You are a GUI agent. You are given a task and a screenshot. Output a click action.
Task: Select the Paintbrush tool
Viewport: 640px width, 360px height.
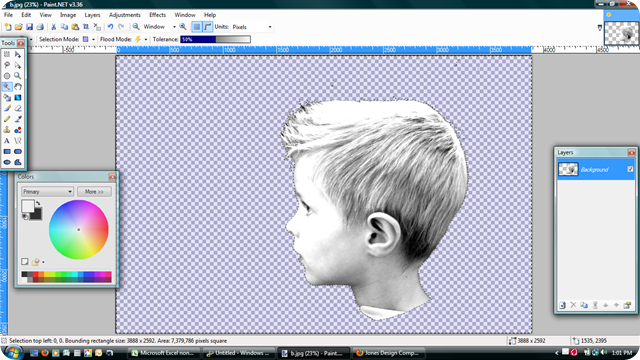click(7, 108)
